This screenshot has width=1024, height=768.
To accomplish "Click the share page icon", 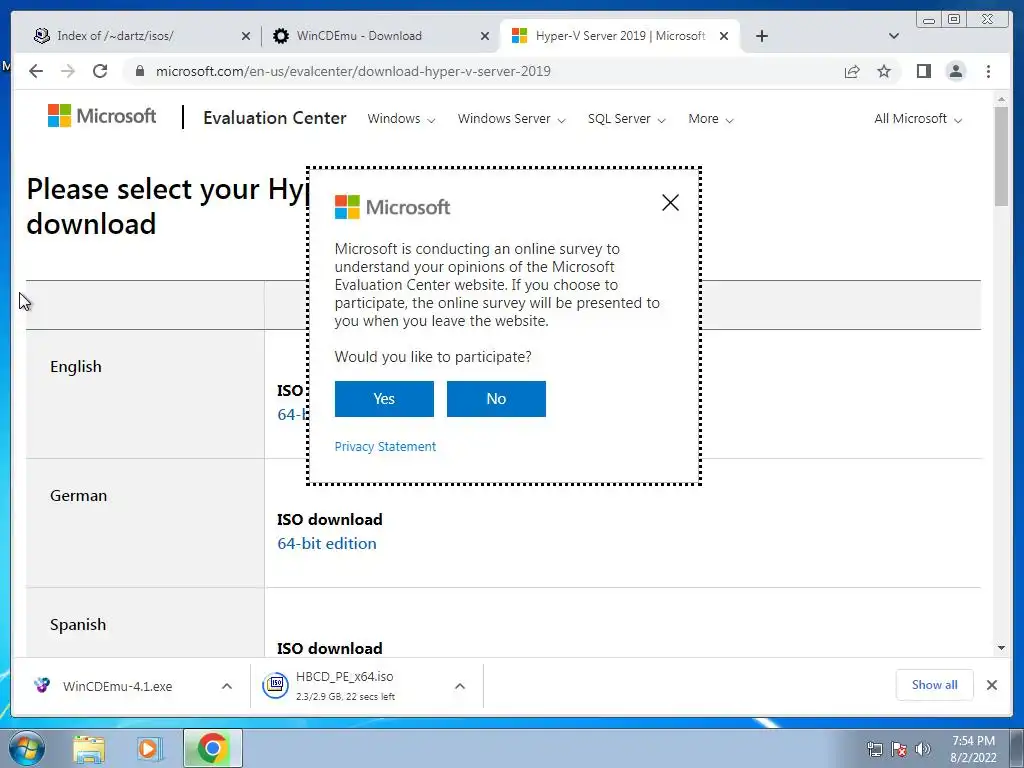I will [x=852, y=71].
